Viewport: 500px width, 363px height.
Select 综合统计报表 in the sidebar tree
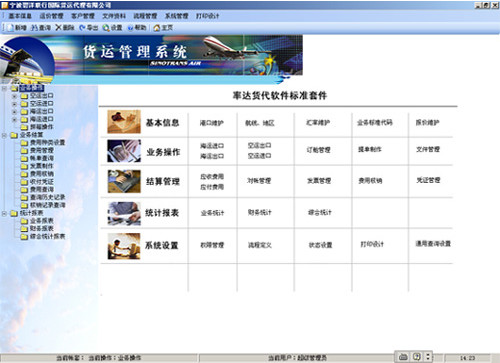tap(48, 236)
